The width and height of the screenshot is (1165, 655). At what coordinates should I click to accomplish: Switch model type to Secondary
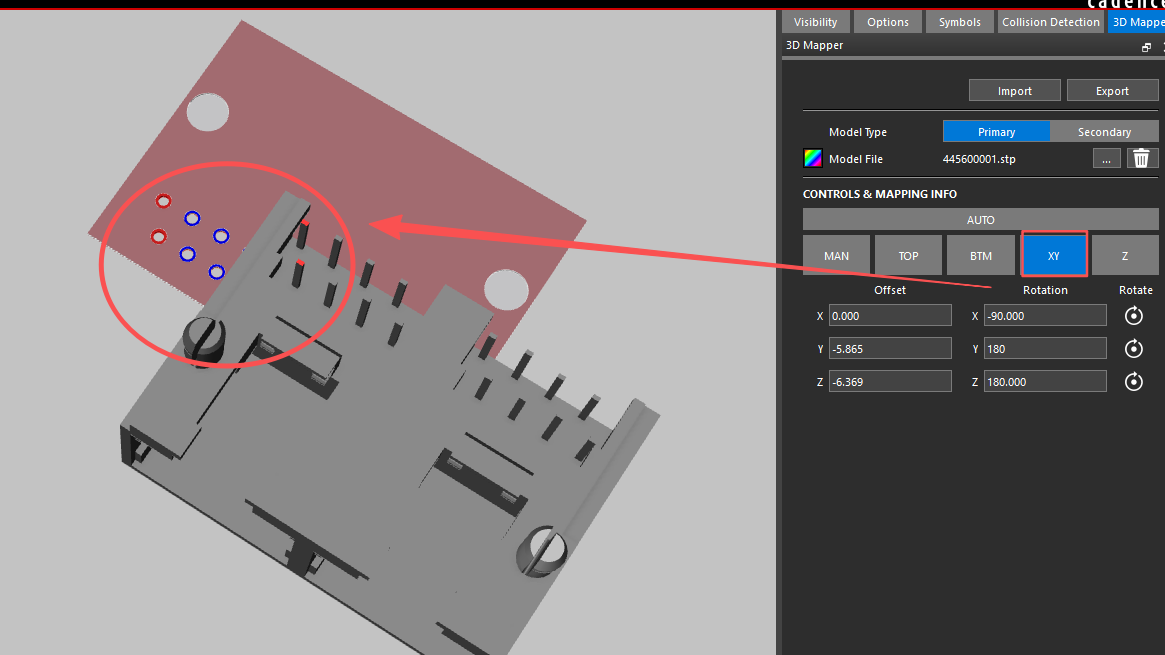click(1104, 132)
